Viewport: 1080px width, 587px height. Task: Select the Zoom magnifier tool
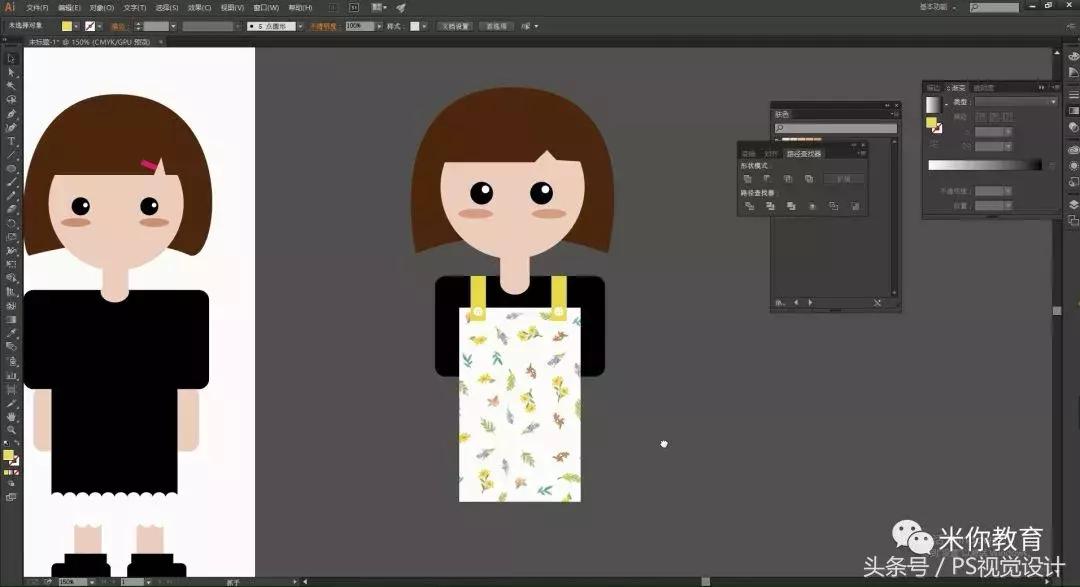pyautogui.click(x=11, y=429)
